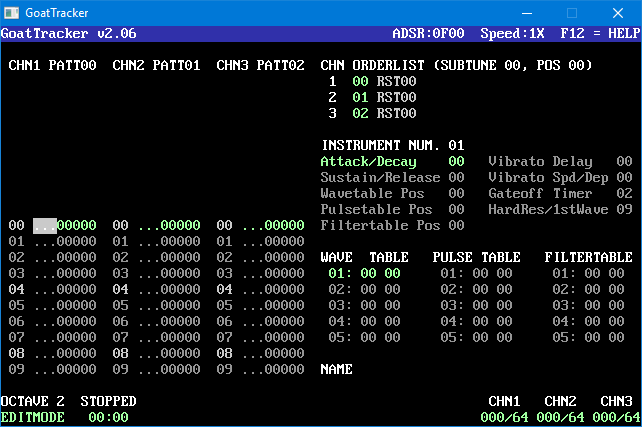Click the F12 = HELP text
This screenshot has height=427, width=642.
pos(600,34)
